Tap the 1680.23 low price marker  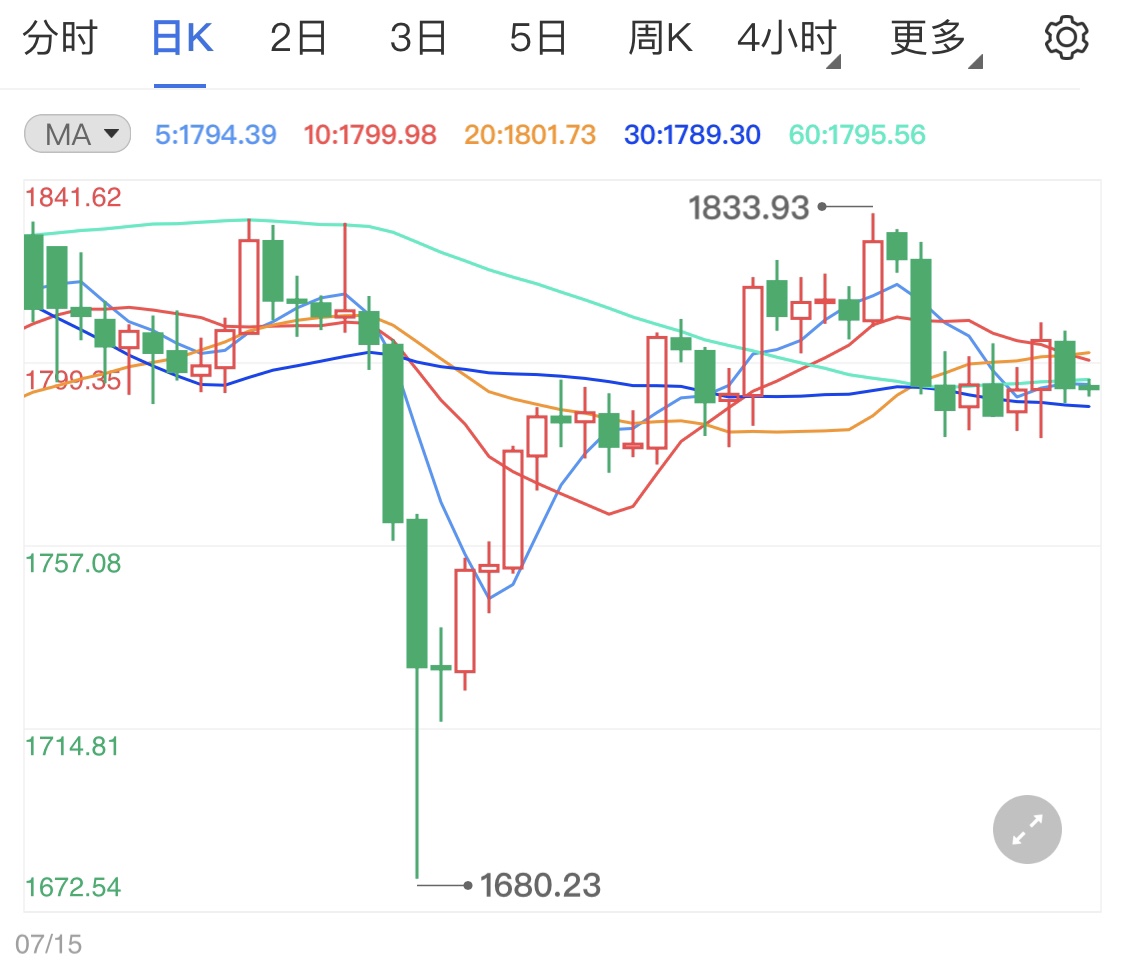click(x=541, y=886)
